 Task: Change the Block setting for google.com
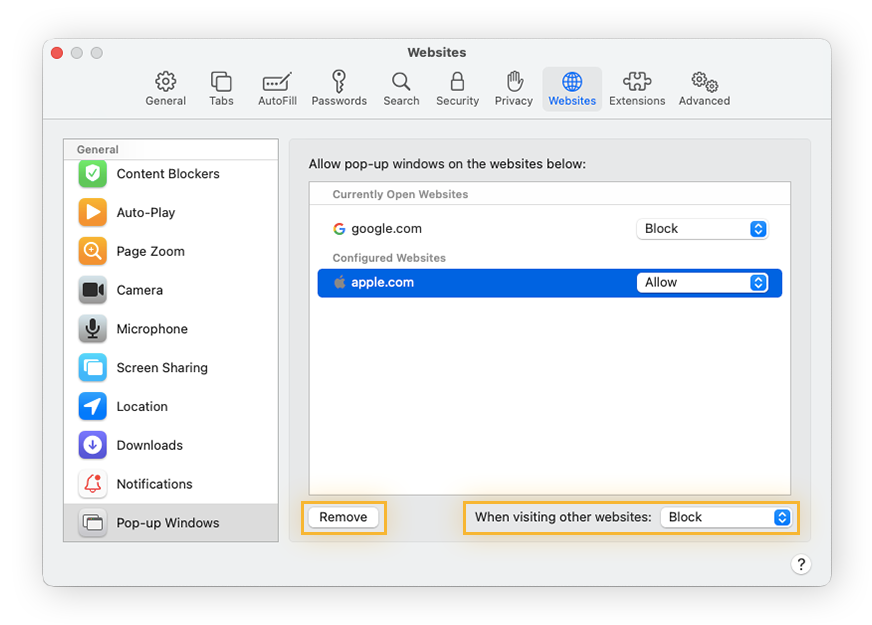pos(702,228)
